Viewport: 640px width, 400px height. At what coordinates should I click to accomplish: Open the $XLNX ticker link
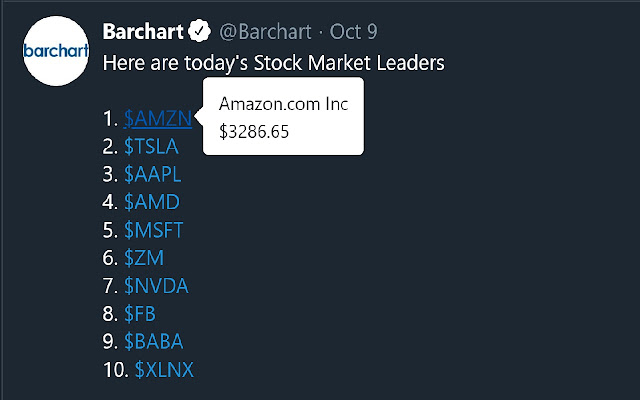(x=164, y=370)
